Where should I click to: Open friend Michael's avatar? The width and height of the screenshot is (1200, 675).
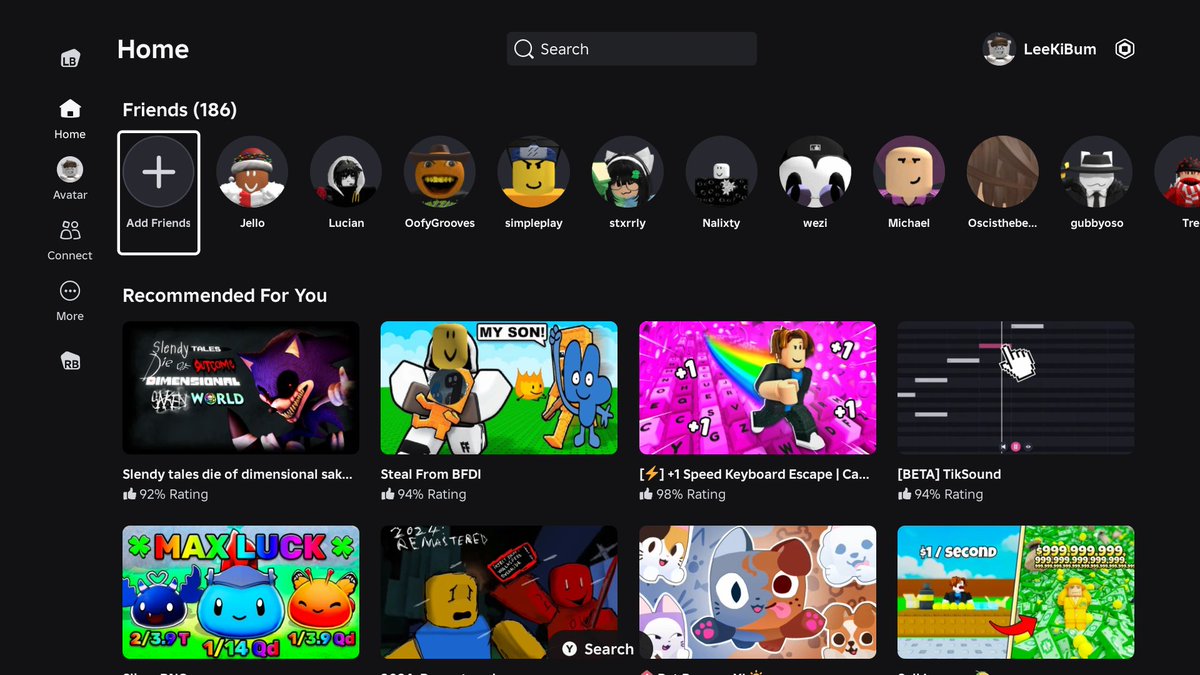pyautogui.click(x=909, y=172)
